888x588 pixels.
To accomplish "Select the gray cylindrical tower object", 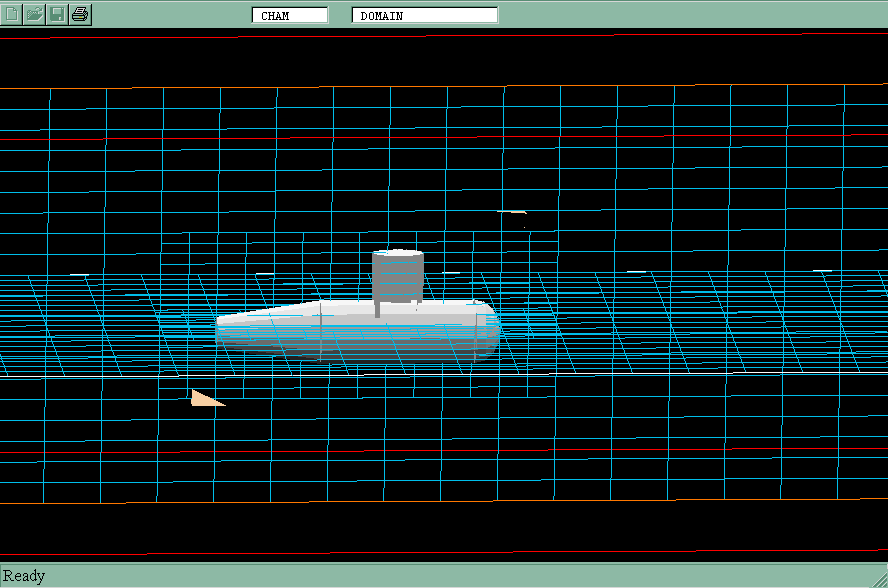I will tap(398, 277).
